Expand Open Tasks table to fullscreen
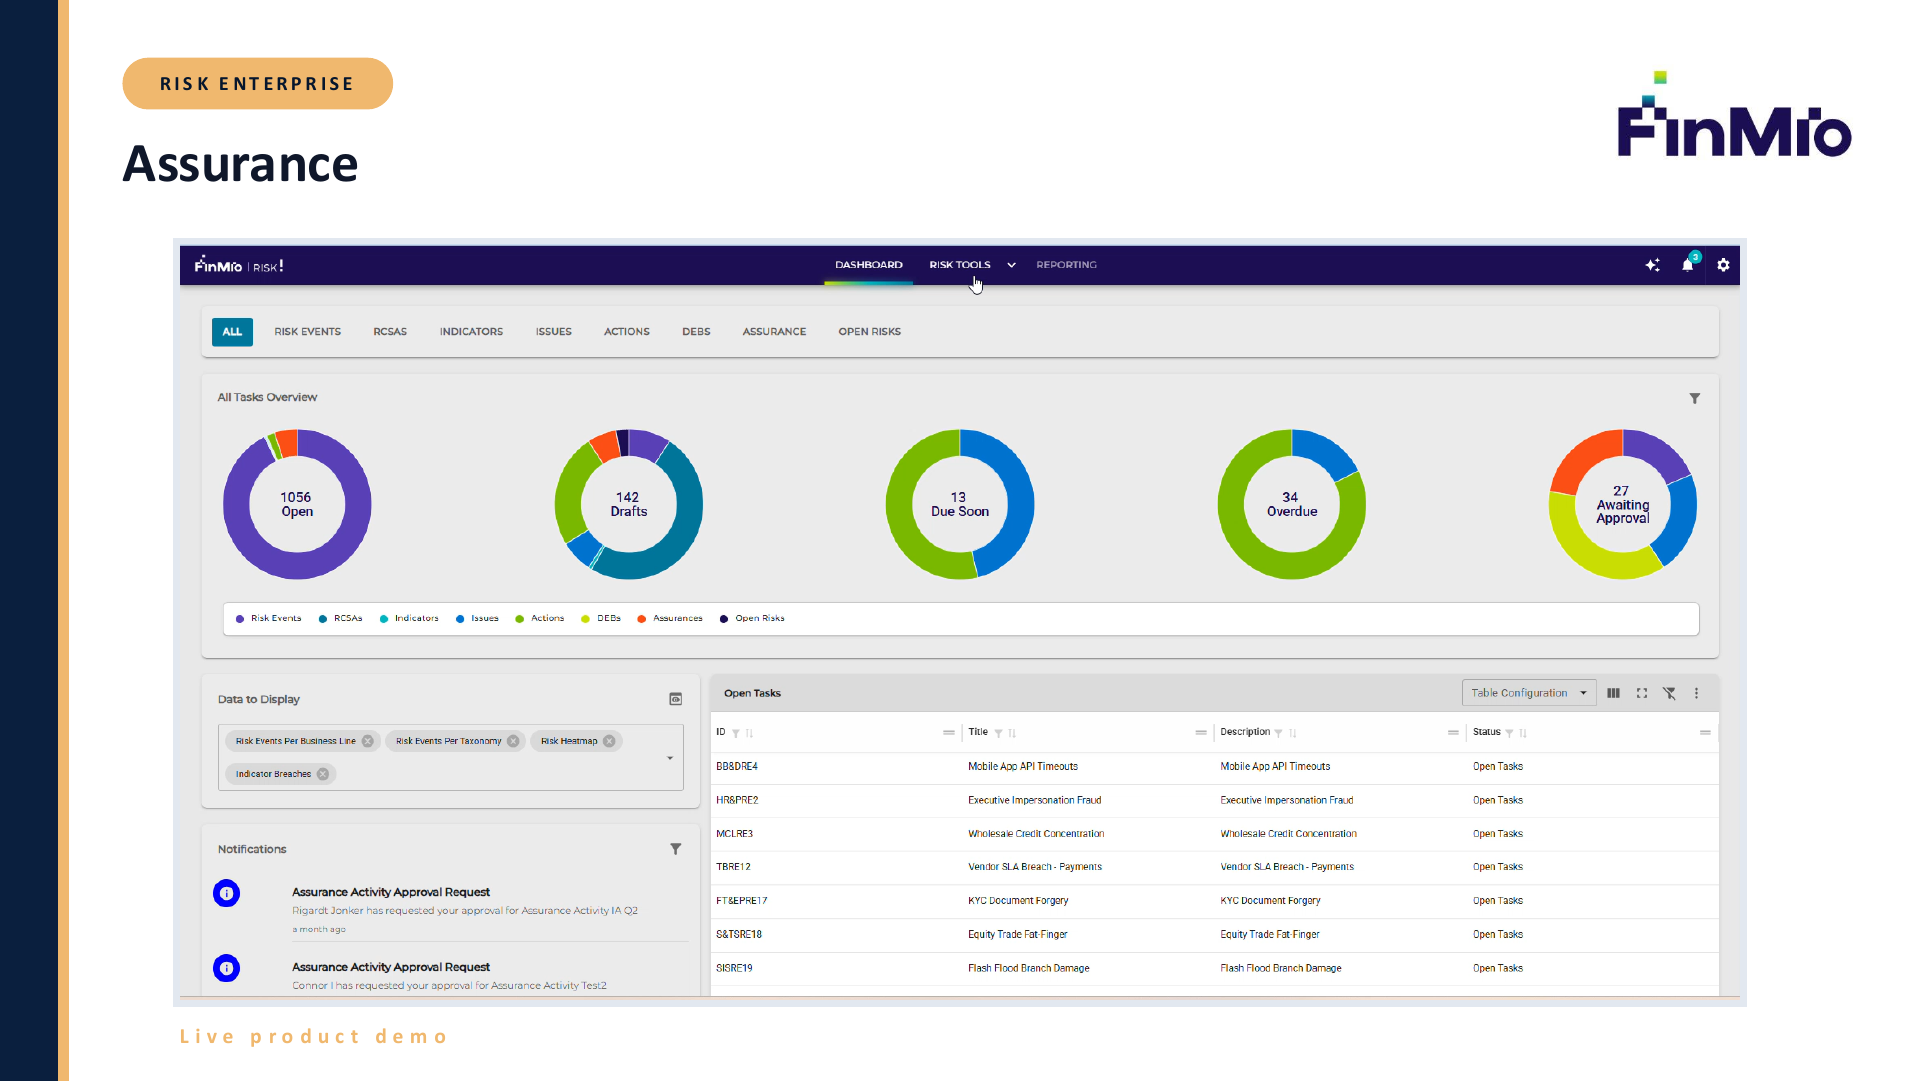 point(1642,693)
